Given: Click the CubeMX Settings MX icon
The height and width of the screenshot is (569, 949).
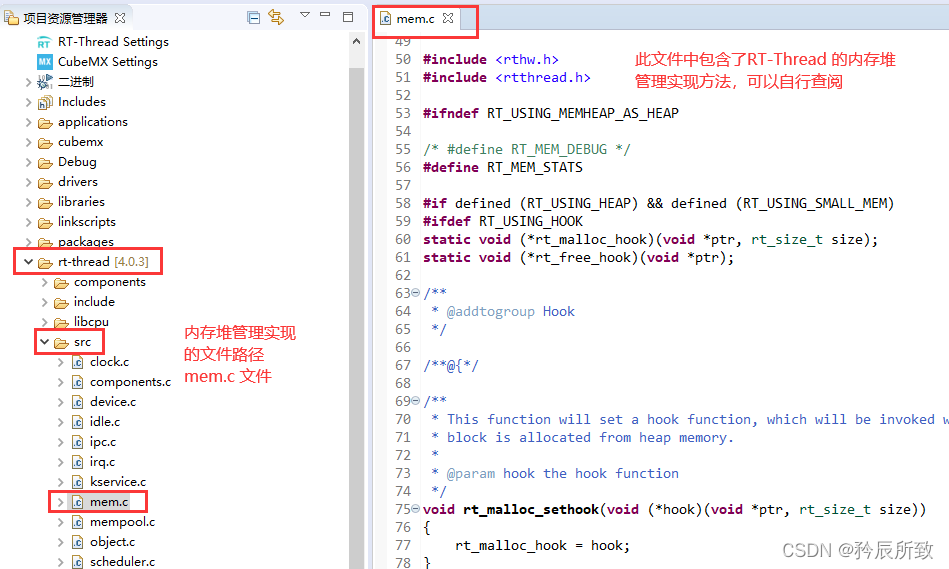Looking at the screenshot, I should (x=45, y=62).
